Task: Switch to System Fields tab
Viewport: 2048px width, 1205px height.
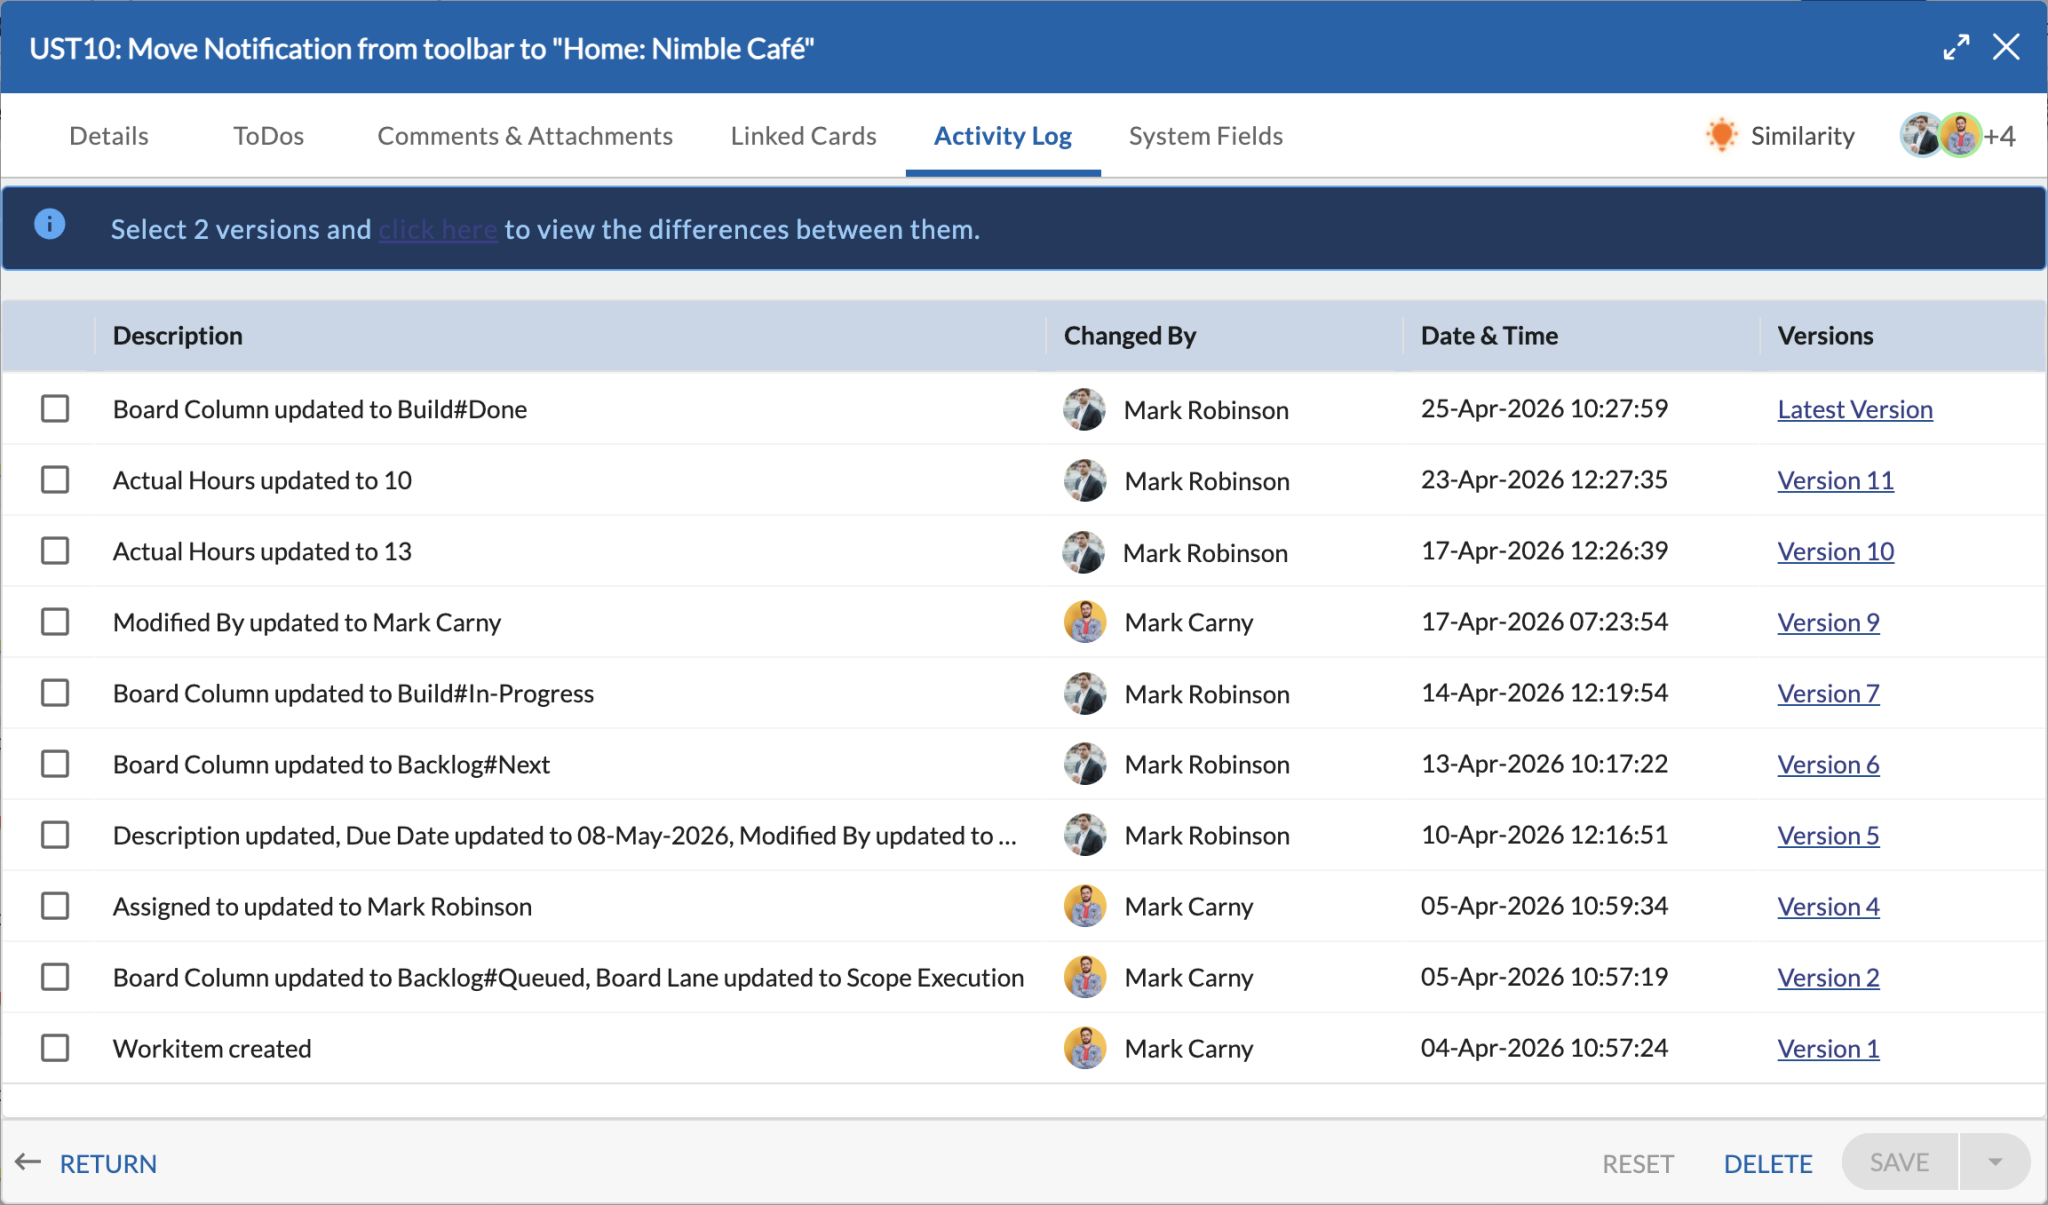Action: coord(1205,135)
